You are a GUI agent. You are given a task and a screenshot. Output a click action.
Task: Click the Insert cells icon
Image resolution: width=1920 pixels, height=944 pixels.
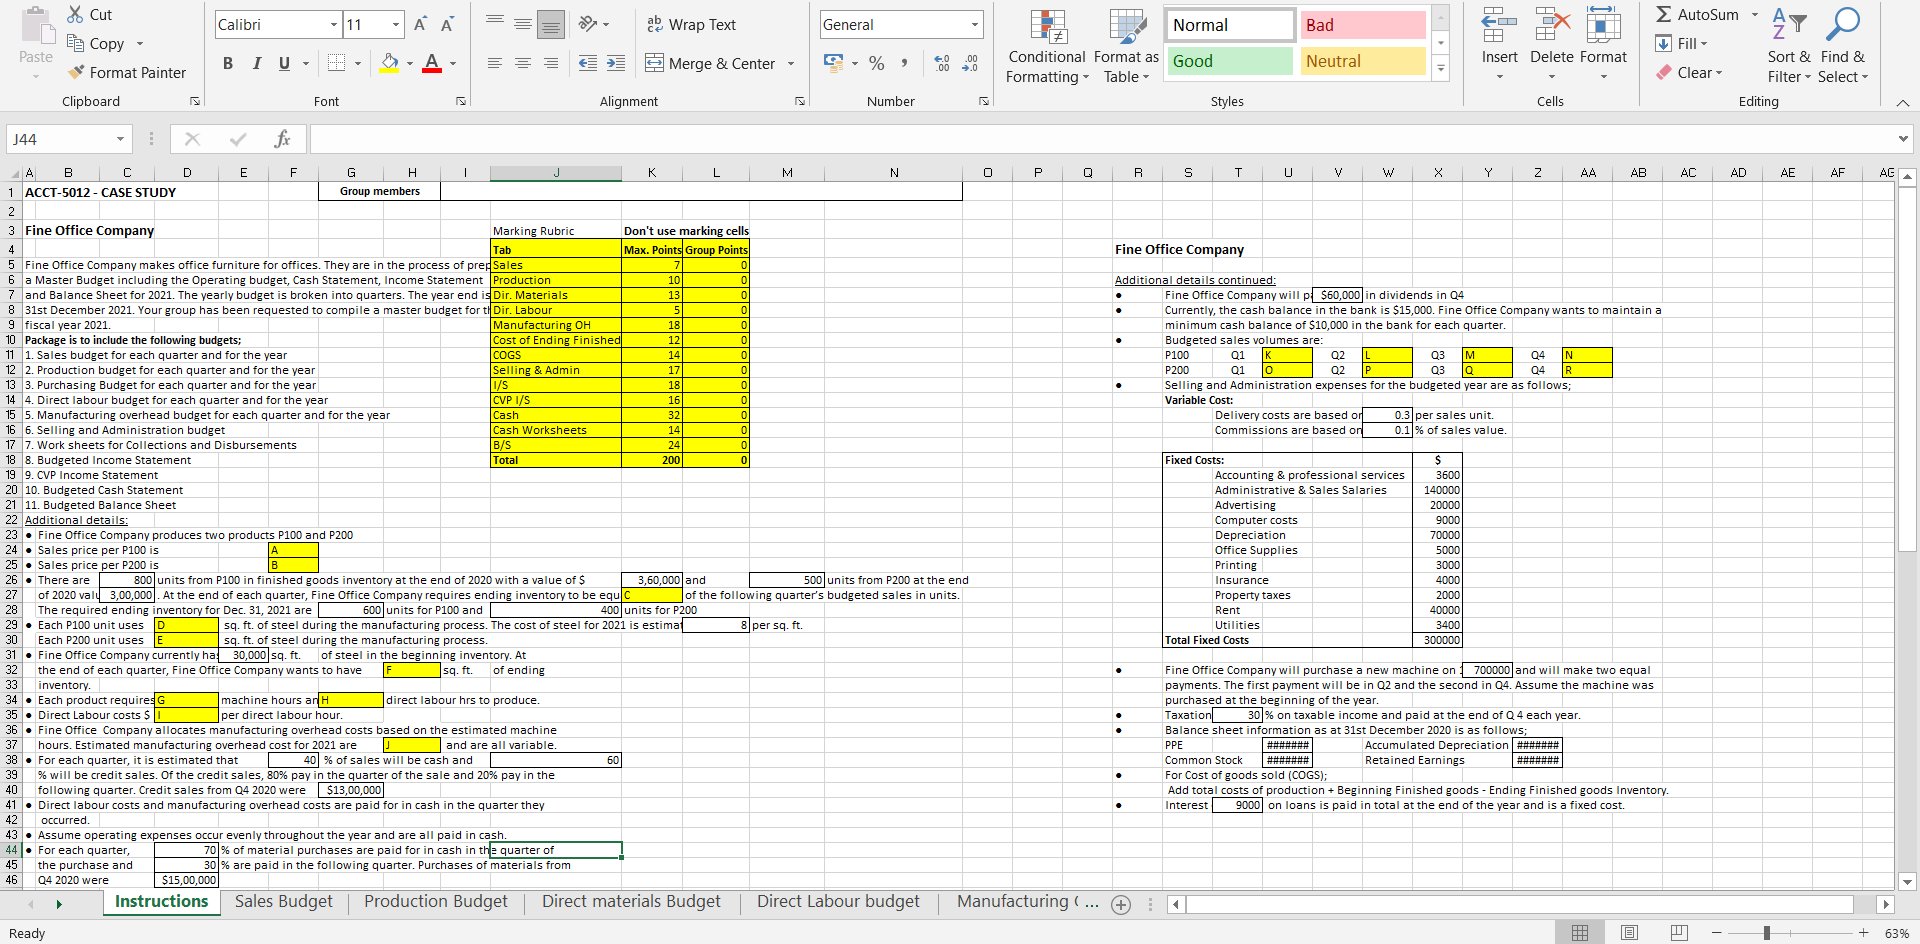pyautogui.click(x=1499, y=27)
